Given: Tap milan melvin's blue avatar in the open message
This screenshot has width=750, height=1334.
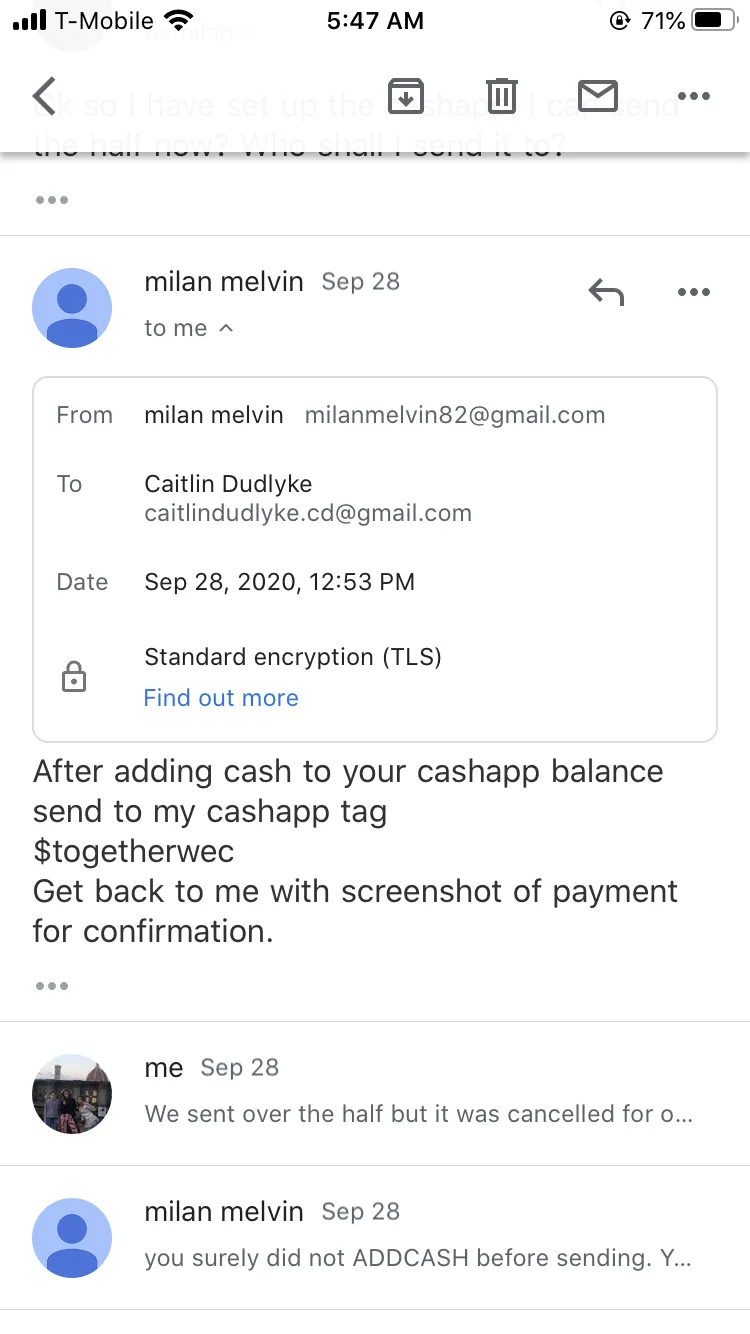Looking at the screenshot, I should click(x=72, y=308).
